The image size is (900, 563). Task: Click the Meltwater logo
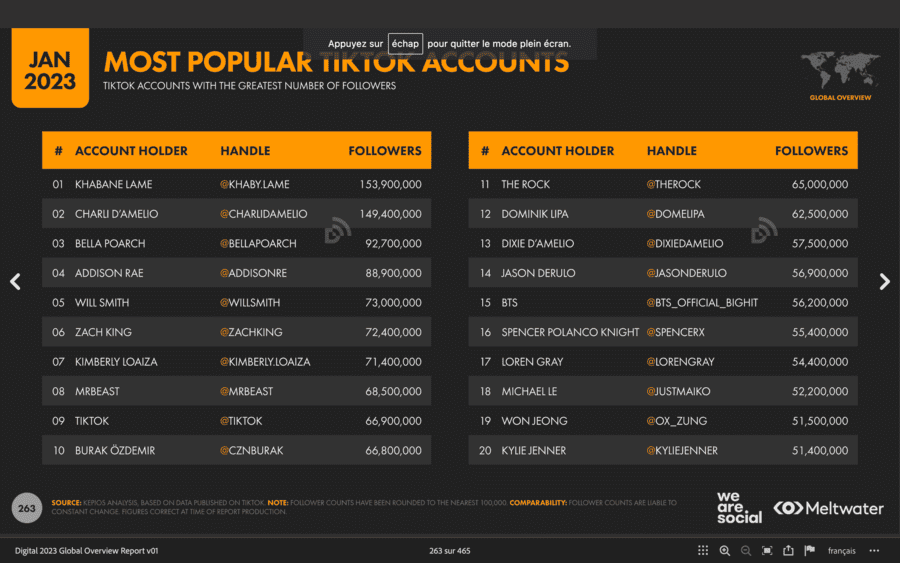pos(829,508)
